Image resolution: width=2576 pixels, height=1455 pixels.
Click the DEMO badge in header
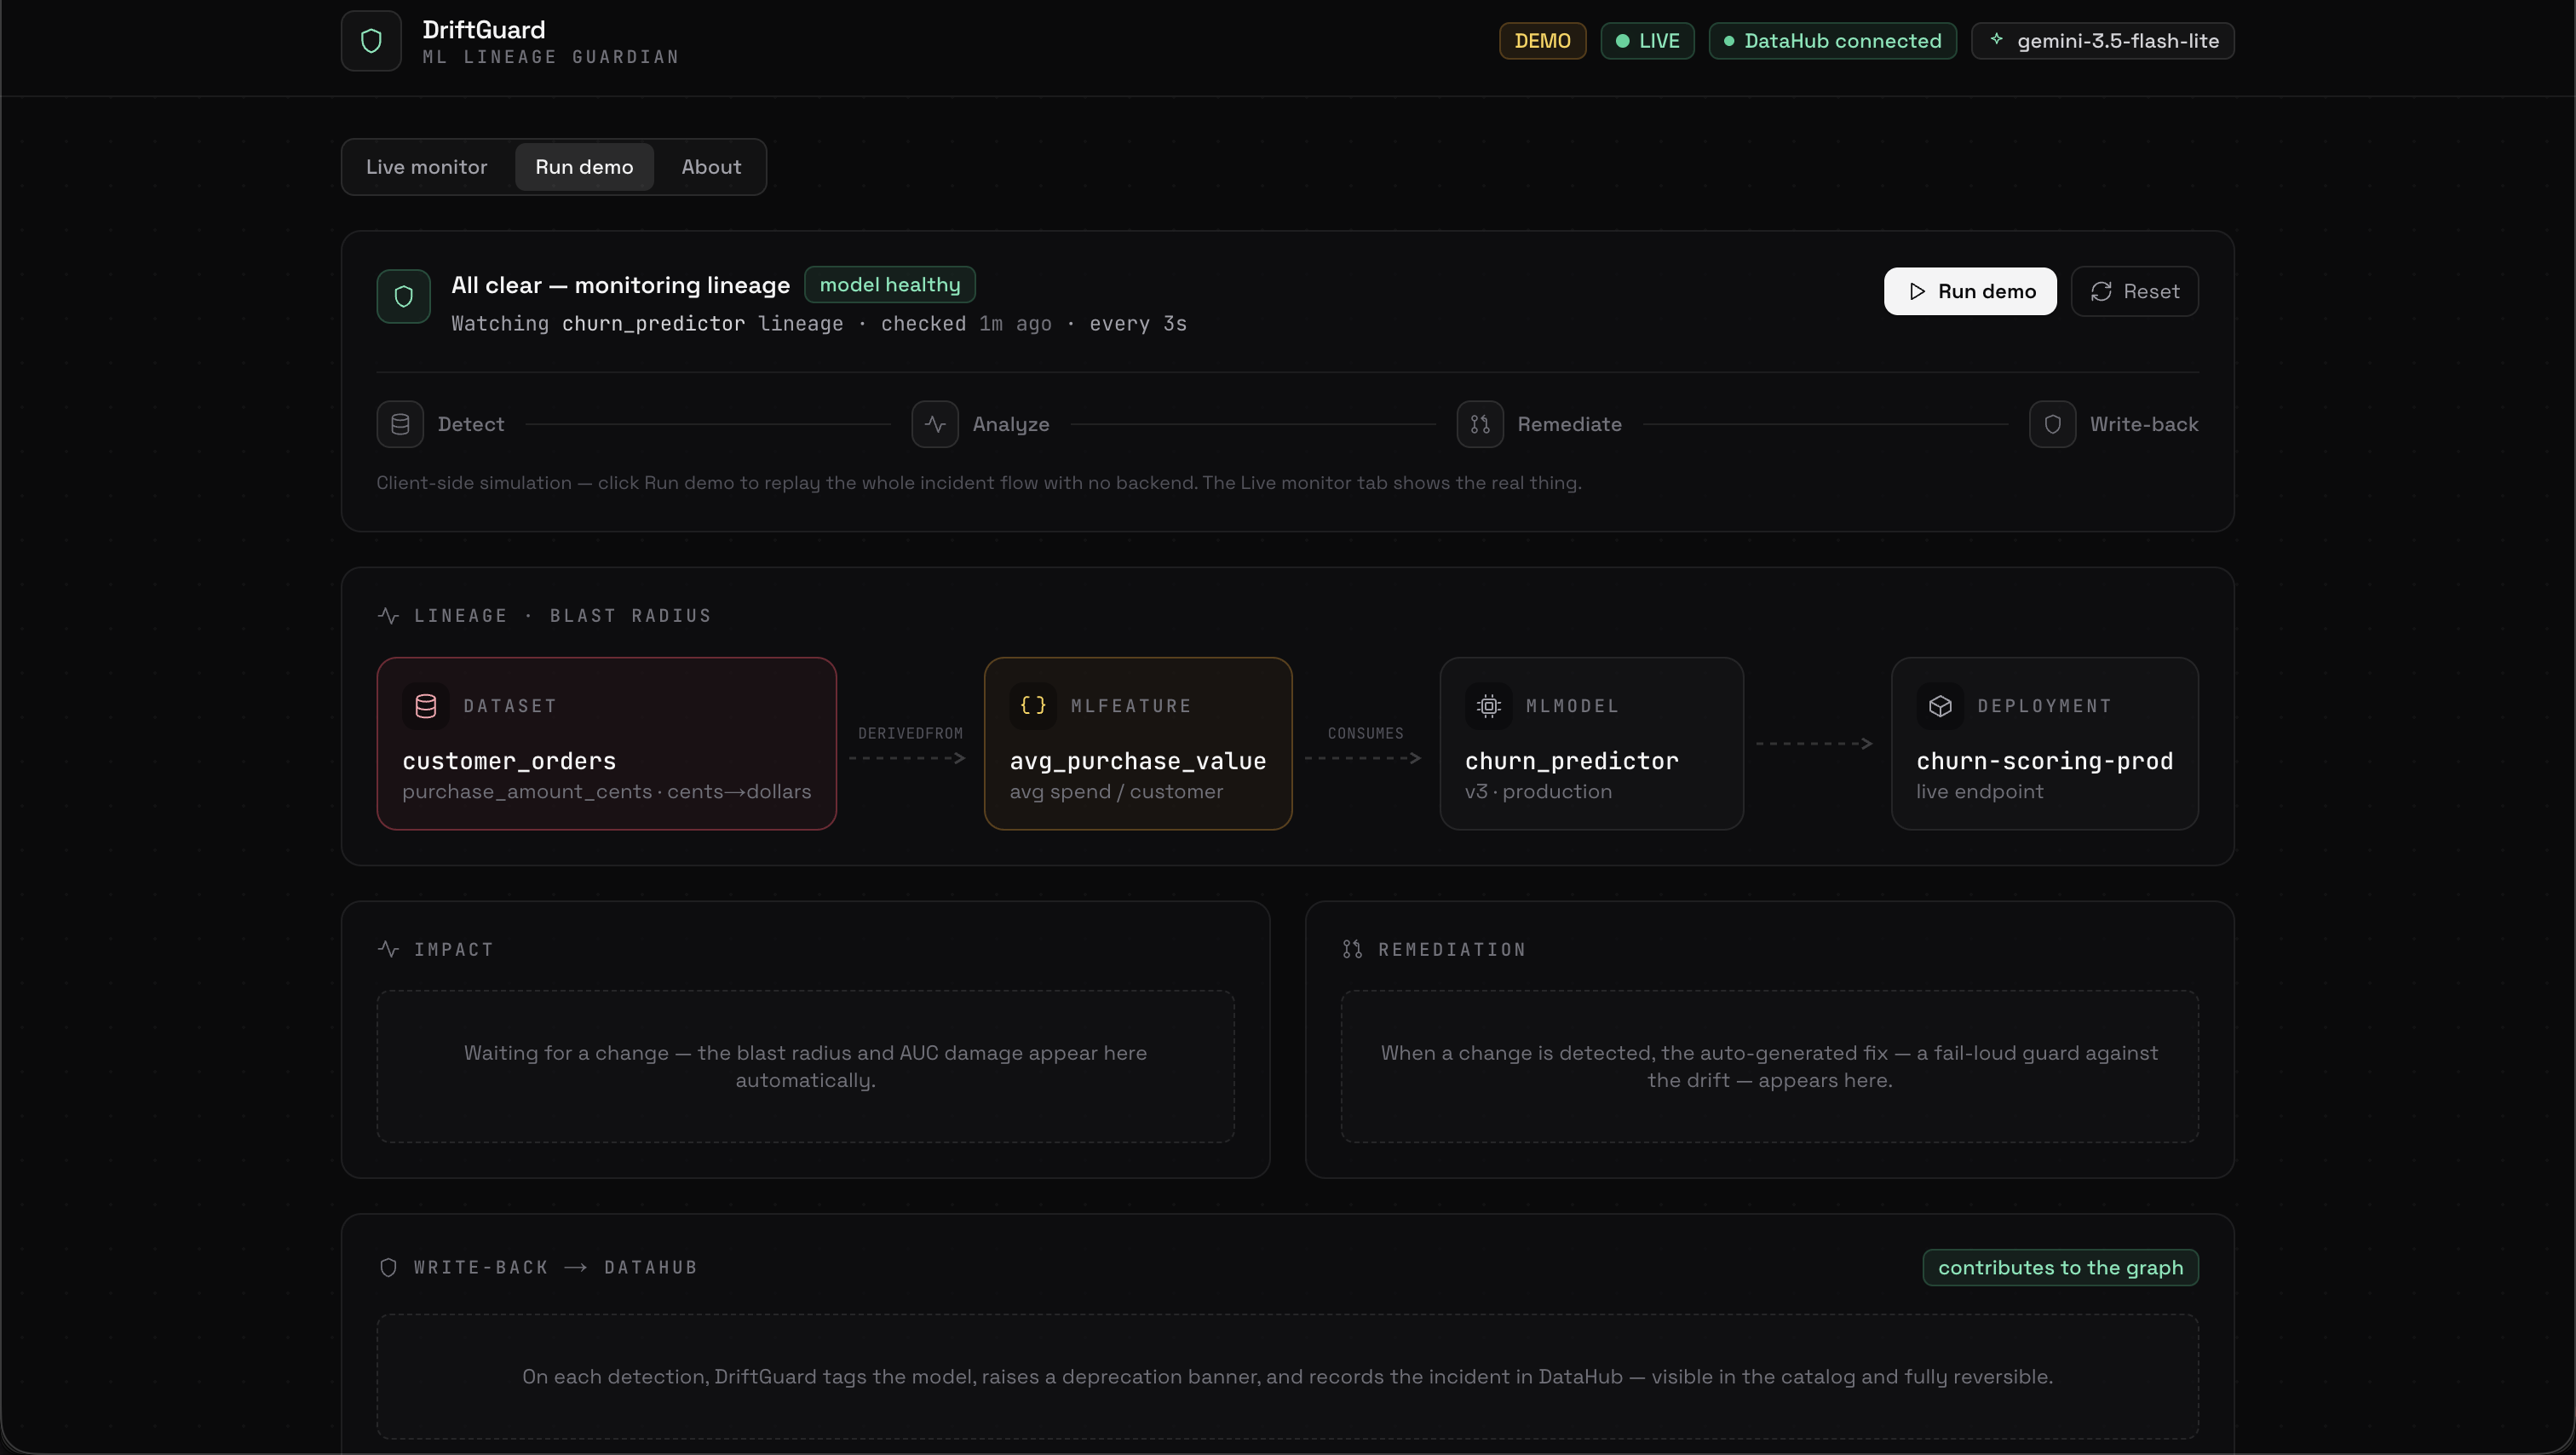point(1542,41)
